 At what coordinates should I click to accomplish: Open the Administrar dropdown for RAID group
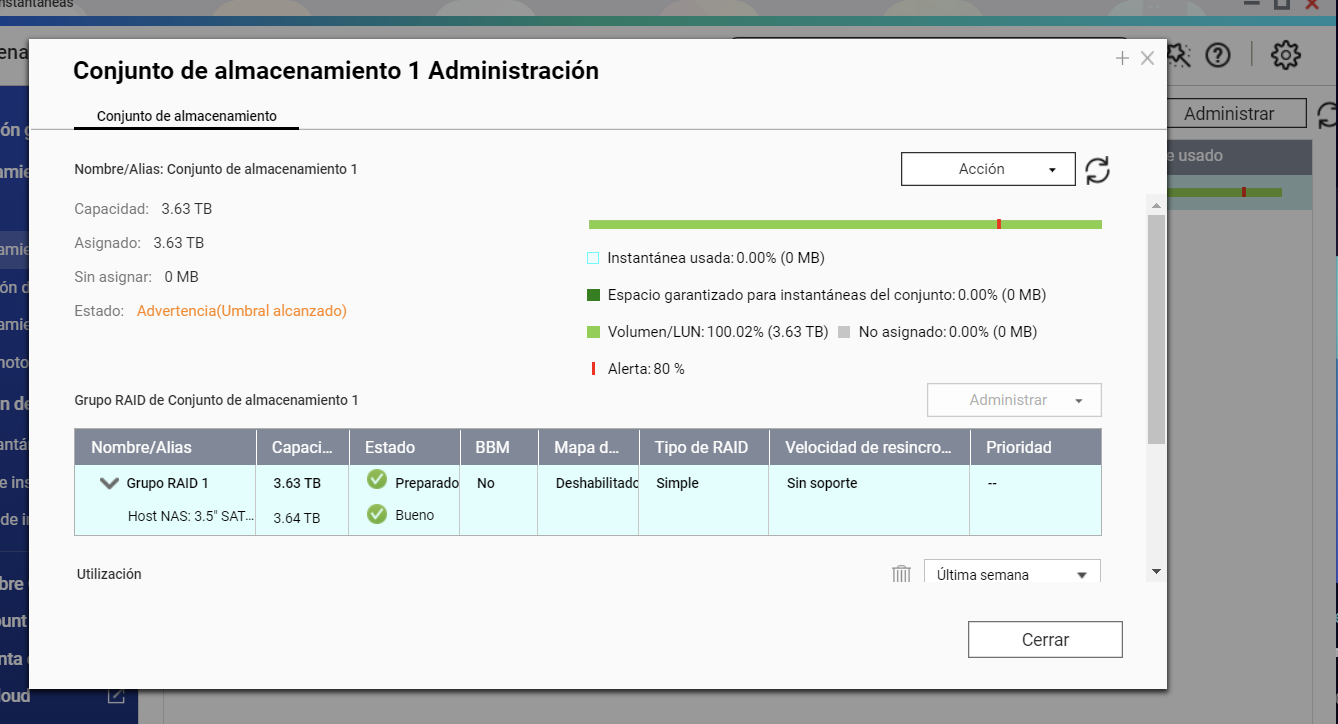click(1014, 400)
